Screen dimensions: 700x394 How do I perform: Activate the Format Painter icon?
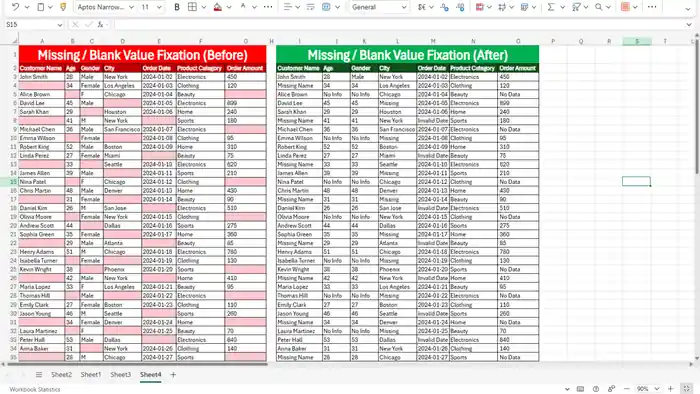point(63,7)
